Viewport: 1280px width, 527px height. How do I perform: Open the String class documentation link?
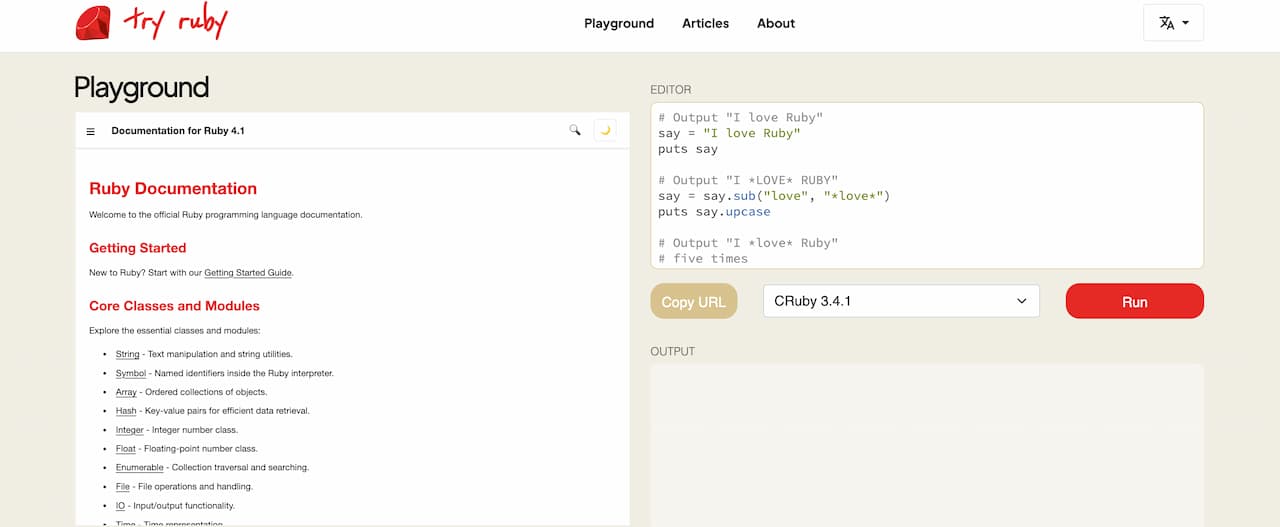point(127,355)
